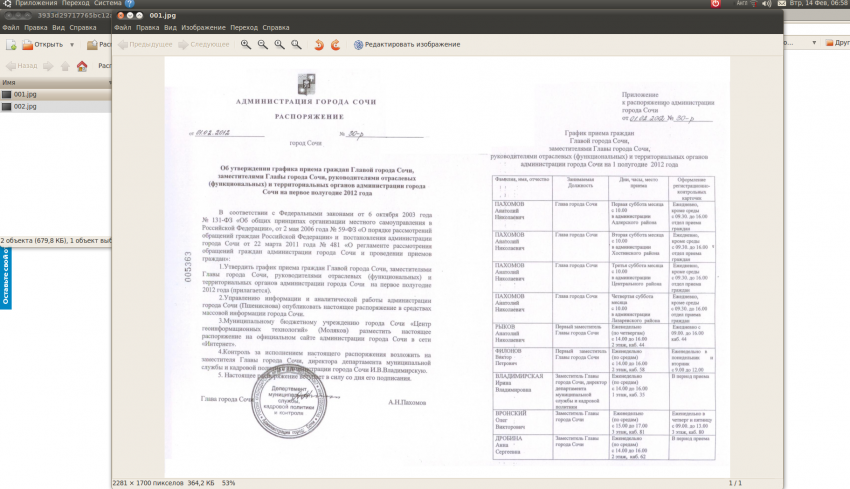850x489 pixels.
Task: Click the second magnifier zoom icon
Action: coord(263,44)
